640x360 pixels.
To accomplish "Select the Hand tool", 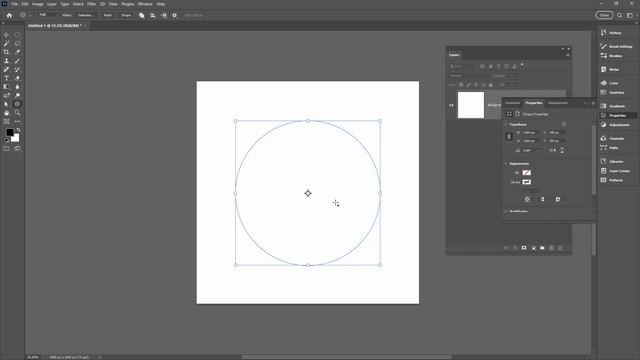I will [x=6, y=113].
